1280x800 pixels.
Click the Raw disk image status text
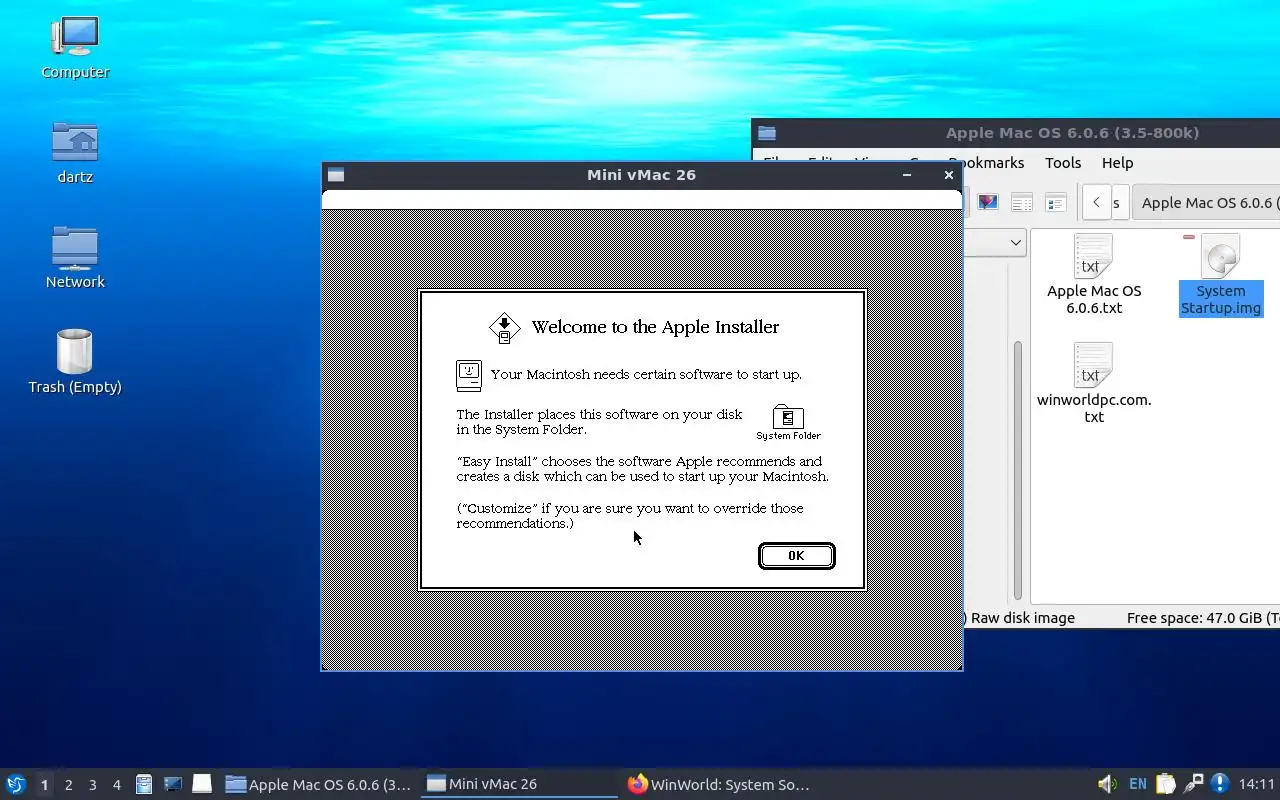click(x=1022, y=618)
